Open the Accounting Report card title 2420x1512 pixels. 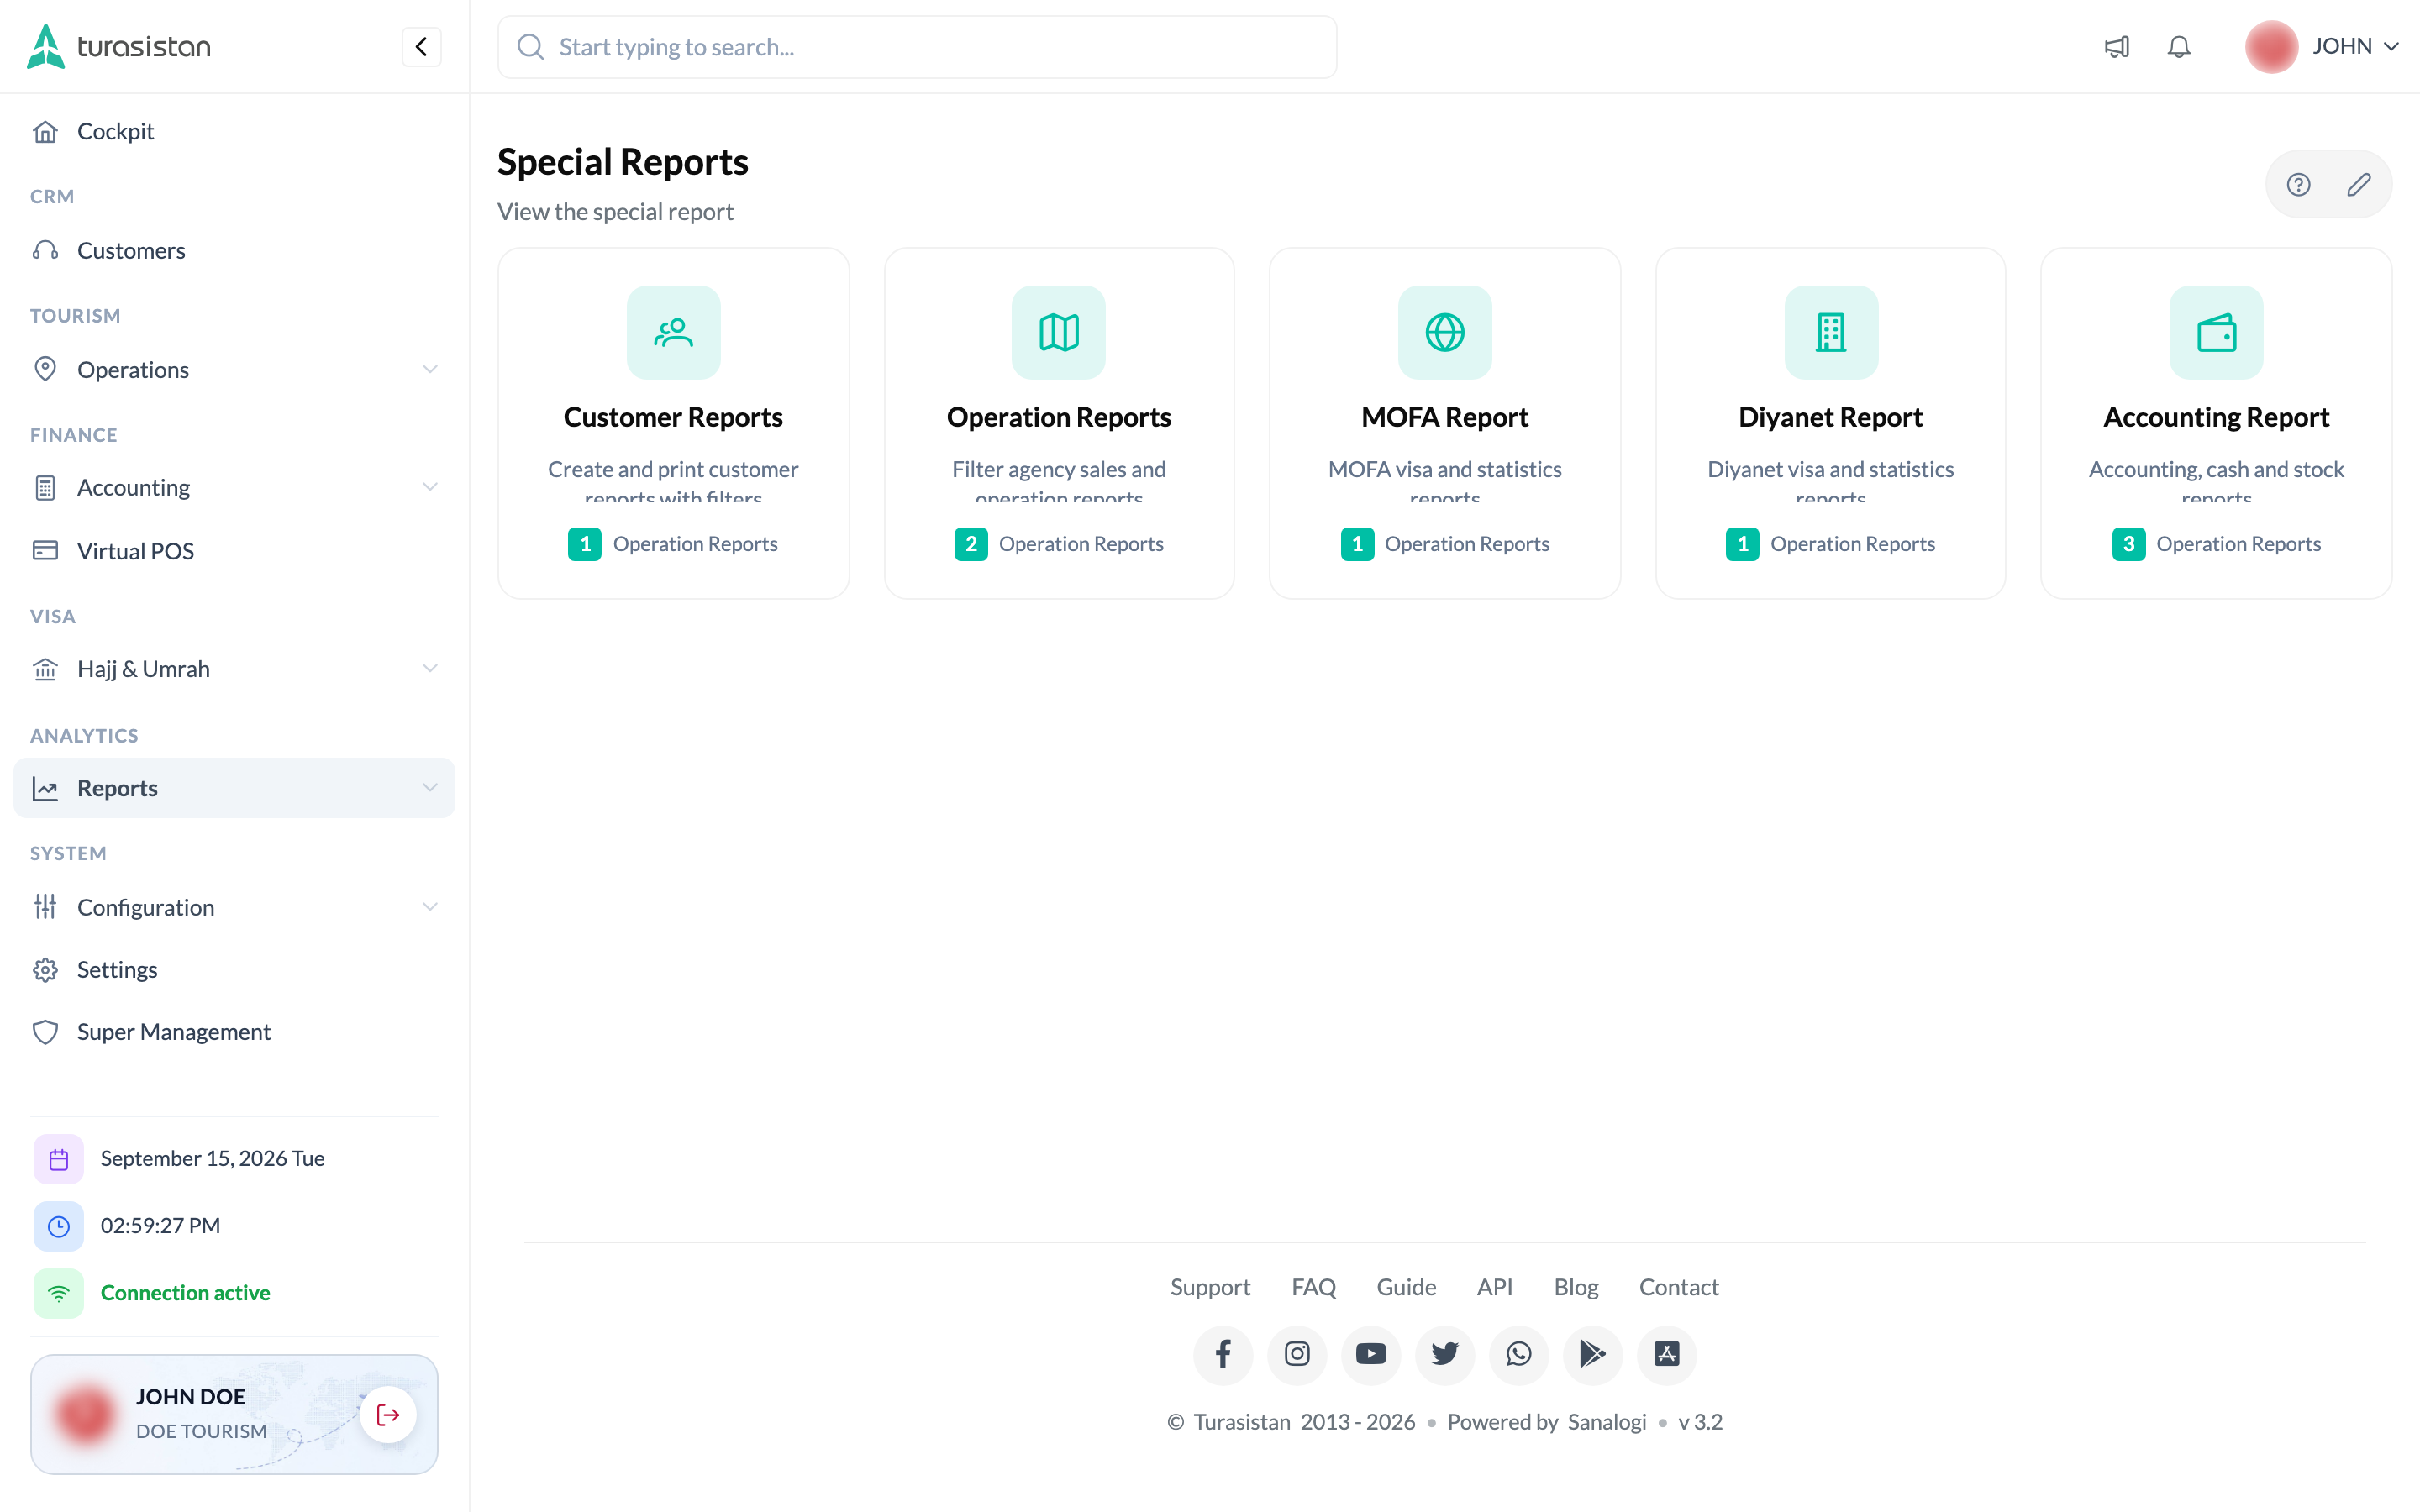point(2216,417)
